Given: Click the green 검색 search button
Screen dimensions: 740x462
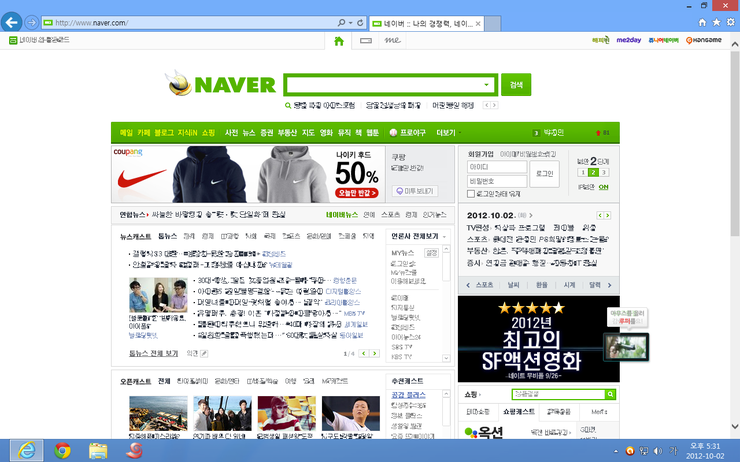Looking at the screenshot, I should 516,85.
